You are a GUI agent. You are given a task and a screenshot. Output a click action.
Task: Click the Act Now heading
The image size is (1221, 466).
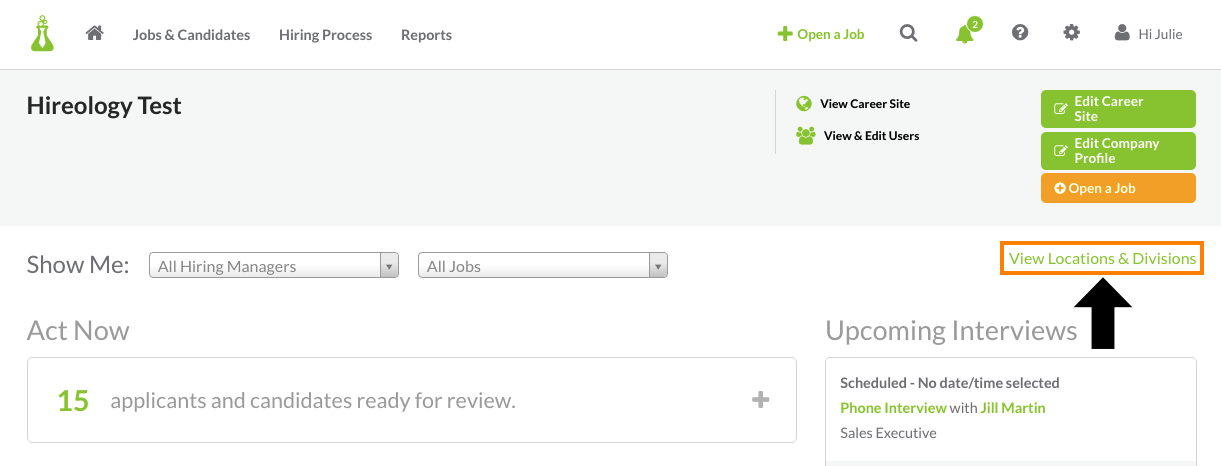[x=78, y=330]
